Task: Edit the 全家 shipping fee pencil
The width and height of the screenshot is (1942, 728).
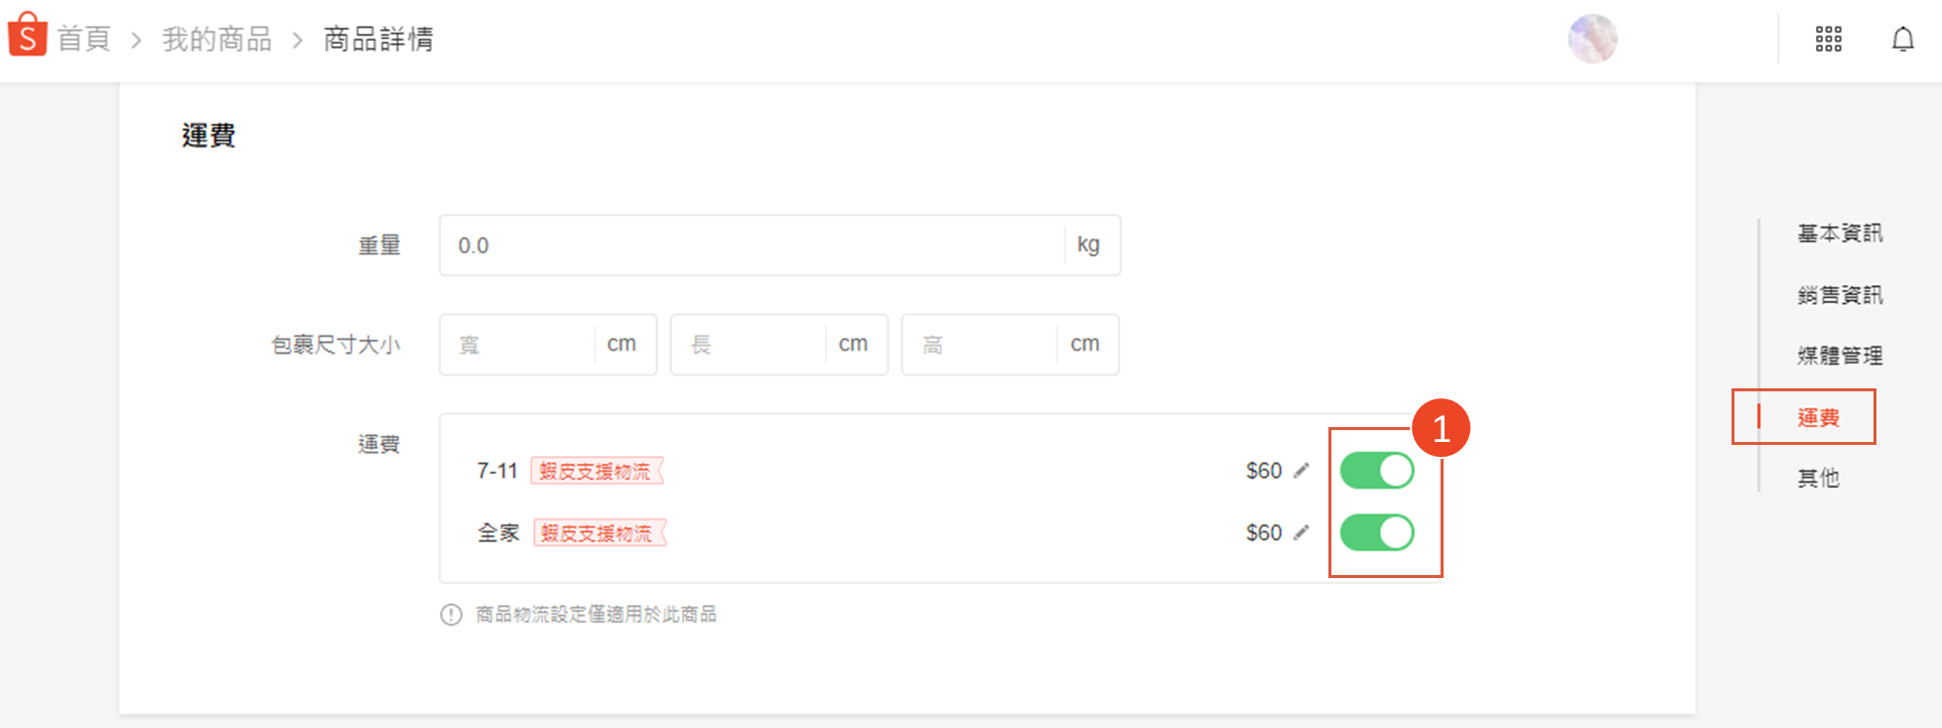Action: (x=1301, y=532)
